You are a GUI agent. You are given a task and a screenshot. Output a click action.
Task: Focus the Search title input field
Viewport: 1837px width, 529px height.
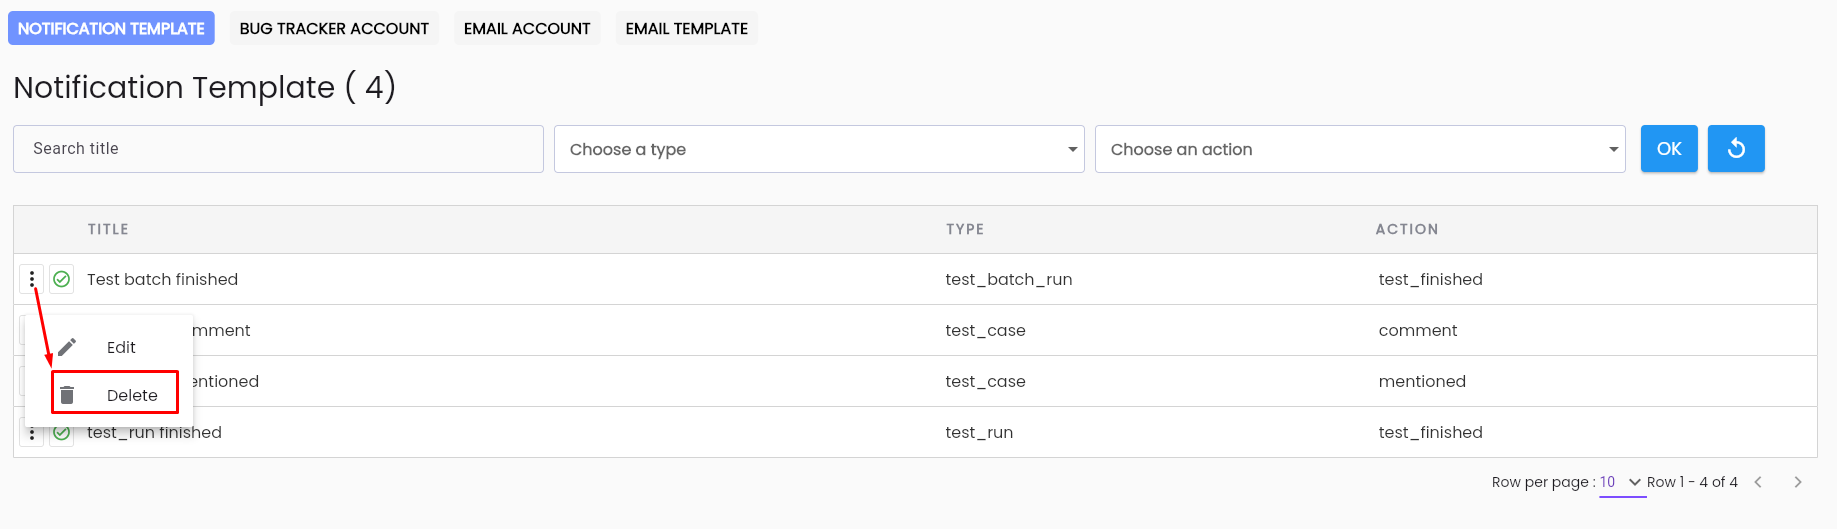(x=278, y=149)
